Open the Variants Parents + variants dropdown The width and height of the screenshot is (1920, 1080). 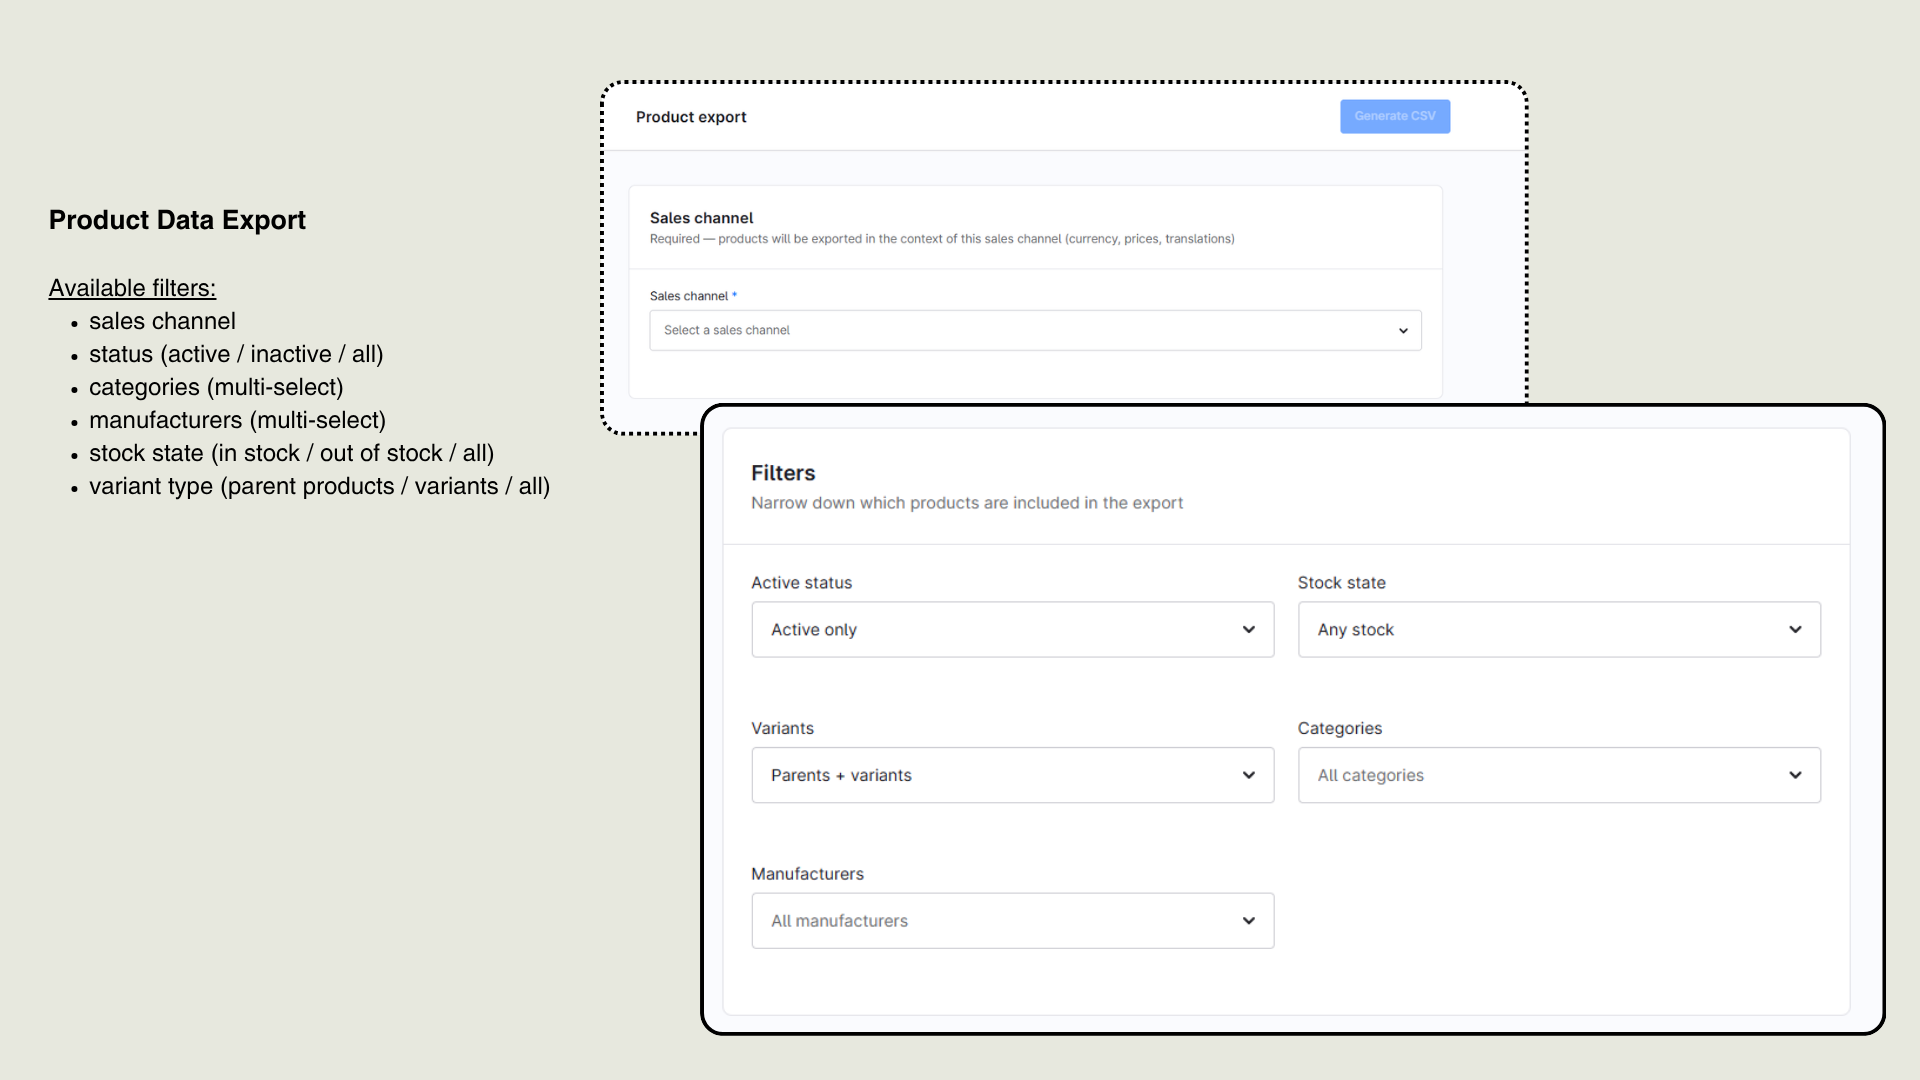click(x=1012, y=775)
